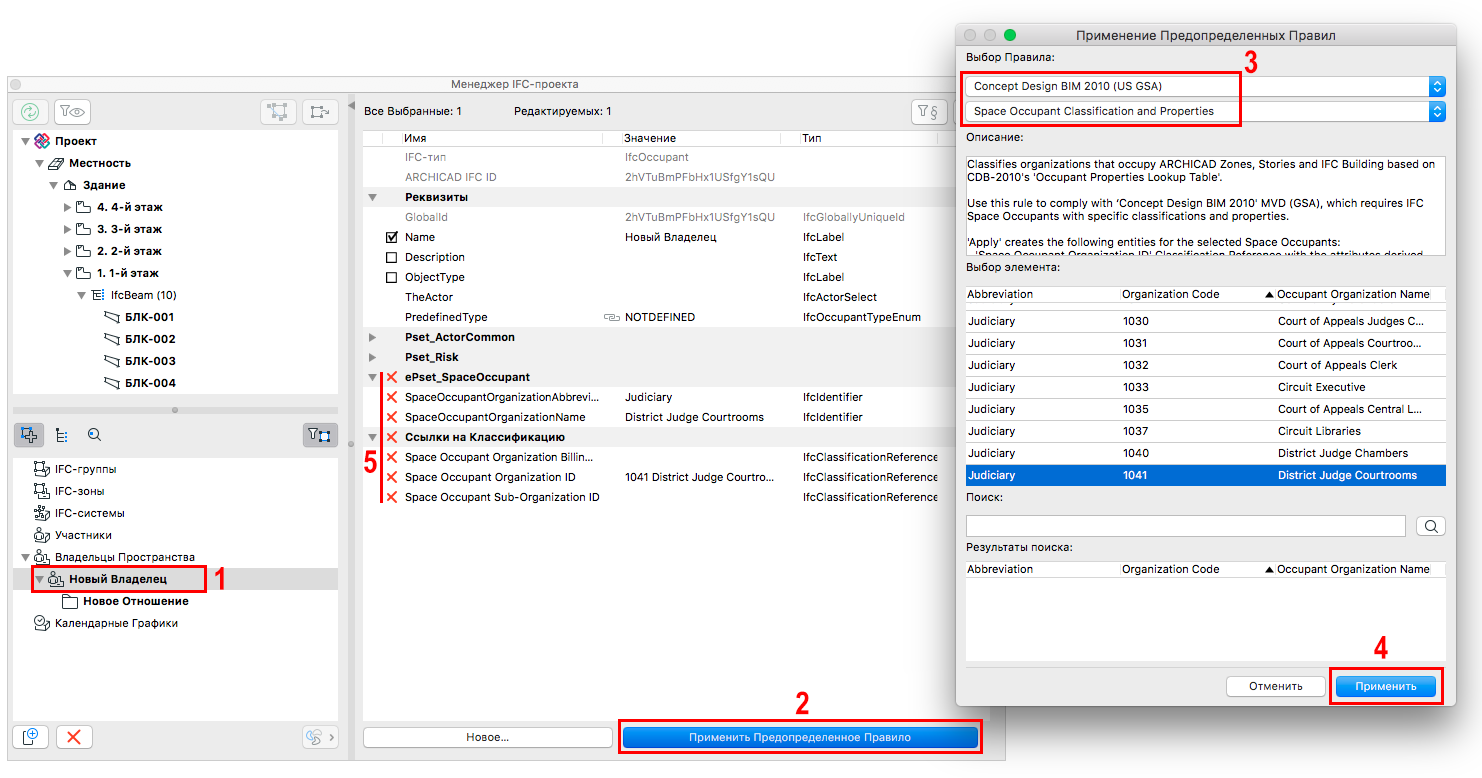This screenshot has width=1482, height=778.
Task: Click the link assignment button with arrow
Action: coord(320,737)
